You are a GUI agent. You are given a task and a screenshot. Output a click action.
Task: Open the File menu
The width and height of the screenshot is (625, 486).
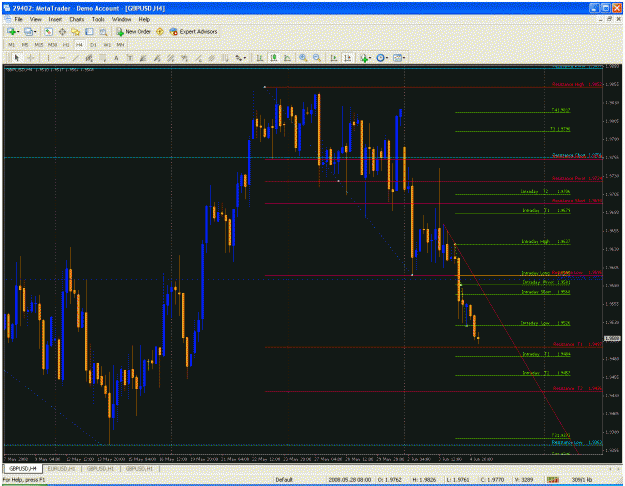pyautogui.click(x=18, y=19)
